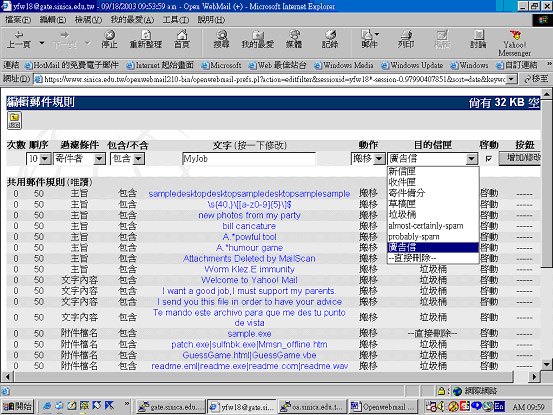The image size is (553, 415).
Task: Open the Back button history dropdown arrow
Action: point(42,43)
